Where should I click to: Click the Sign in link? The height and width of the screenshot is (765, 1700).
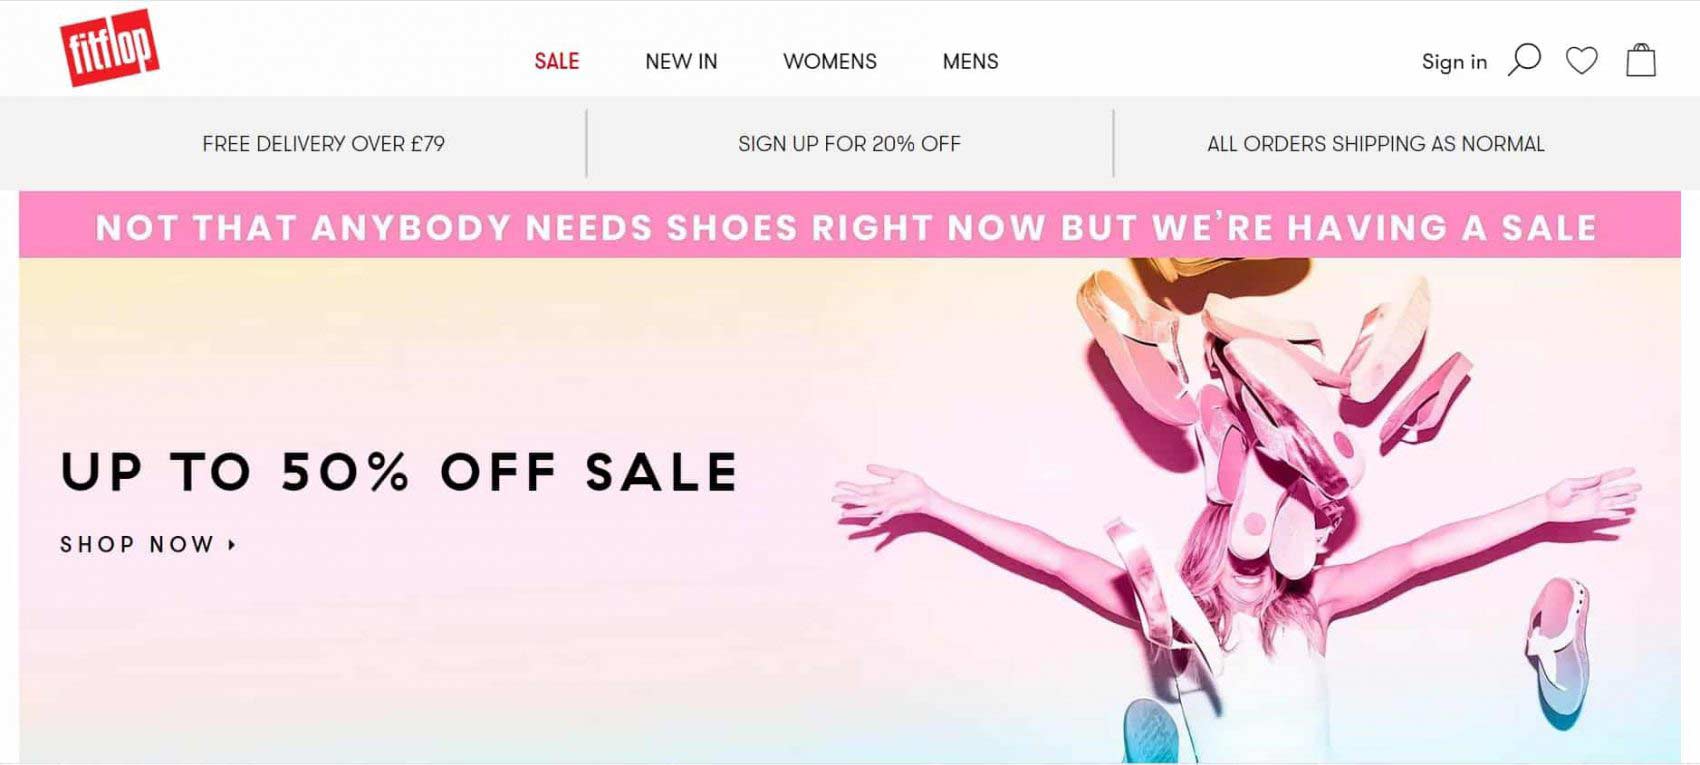[x=1454, y=62]
